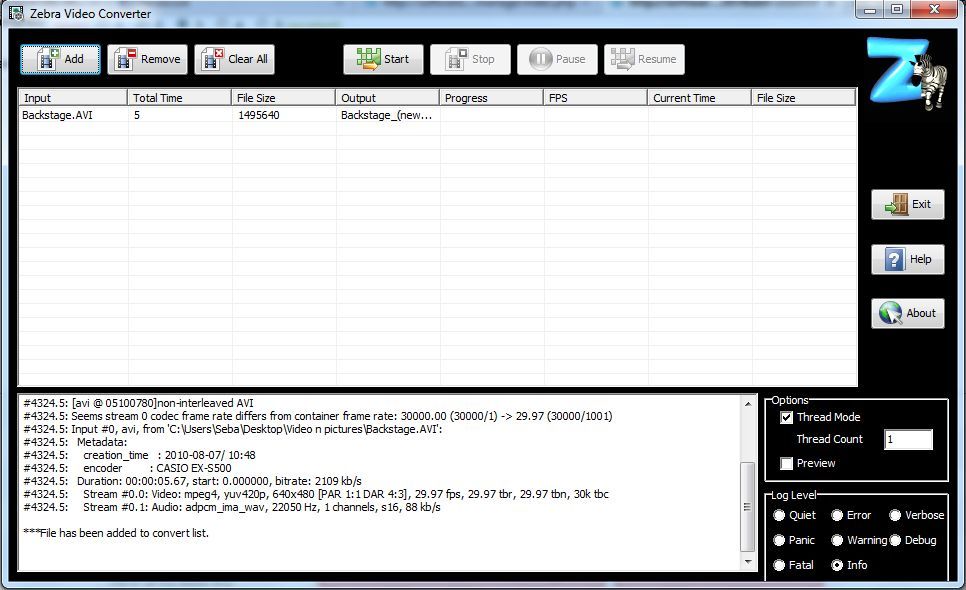Viewport: 966px width, 590px height.
Task: Open the Help documentation
Action: pyautogui.click(x=907, y=259)
